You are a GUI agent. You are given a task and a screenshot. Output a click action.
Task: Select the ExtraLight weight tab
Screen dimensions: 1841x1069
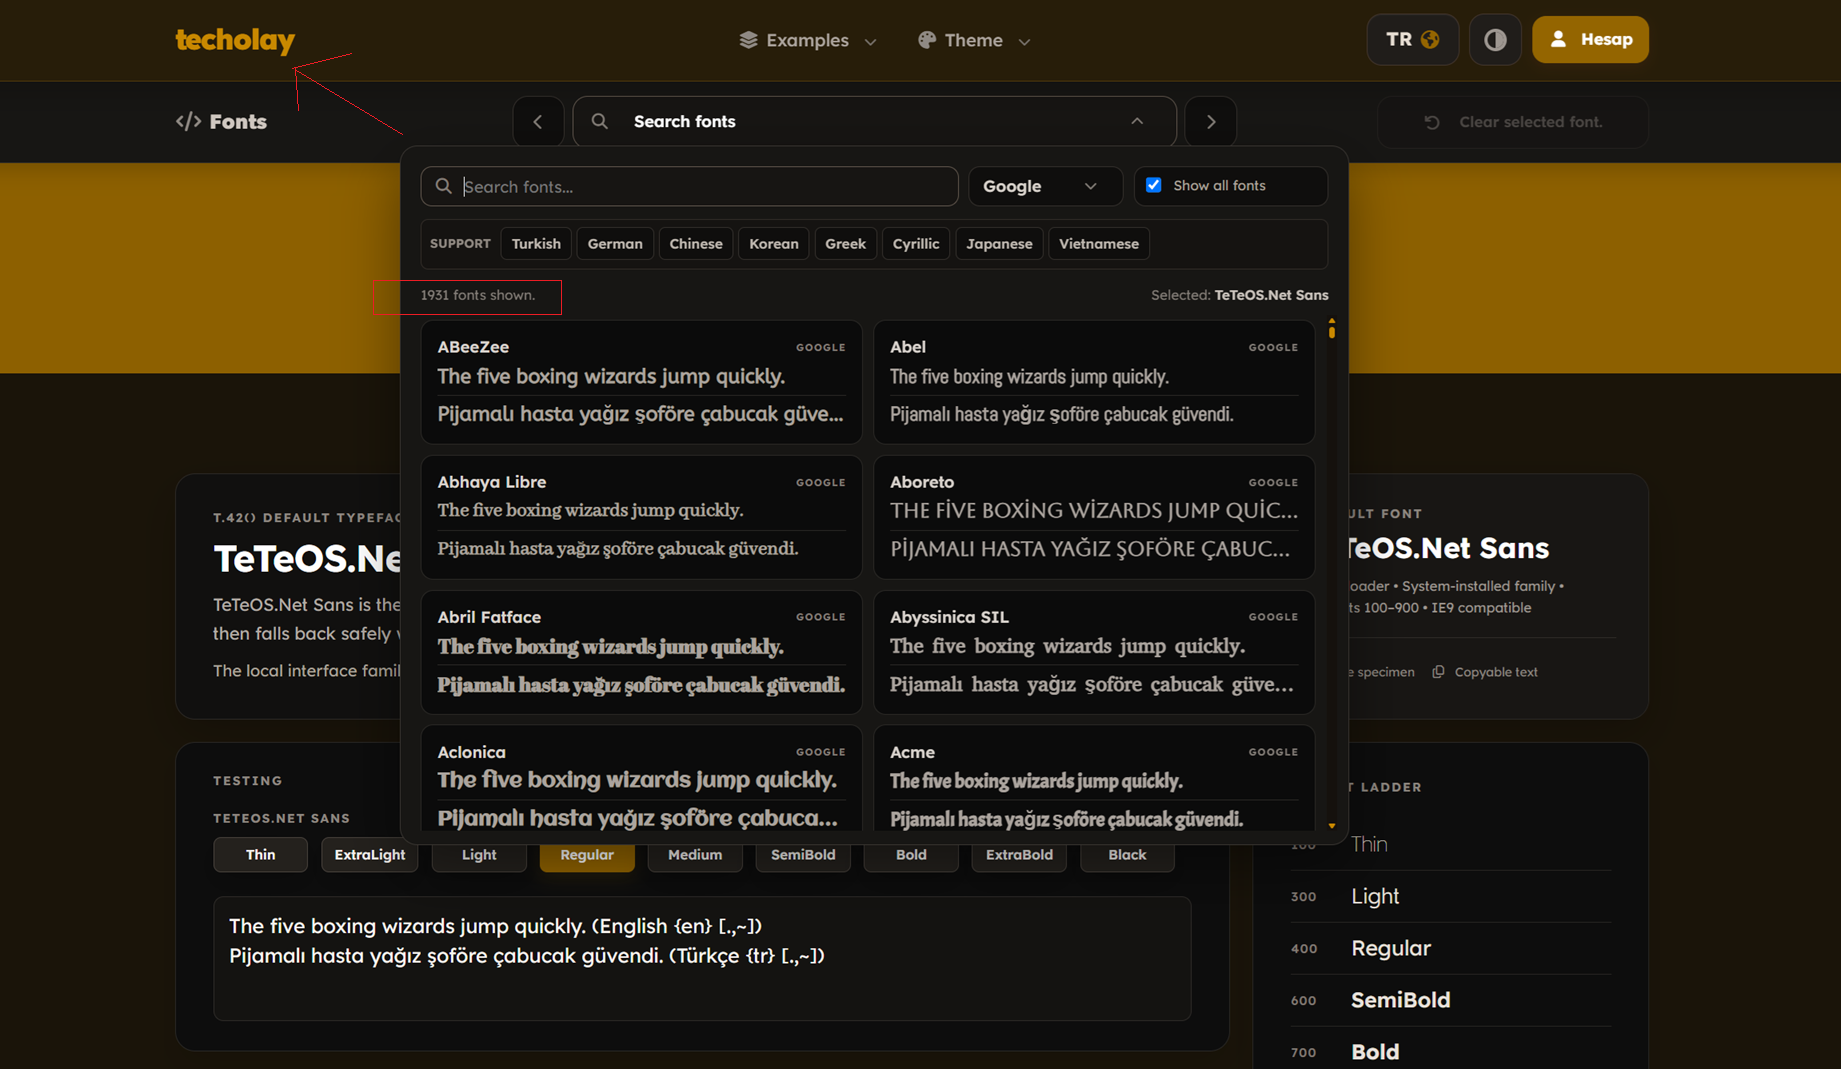(369, 855)
